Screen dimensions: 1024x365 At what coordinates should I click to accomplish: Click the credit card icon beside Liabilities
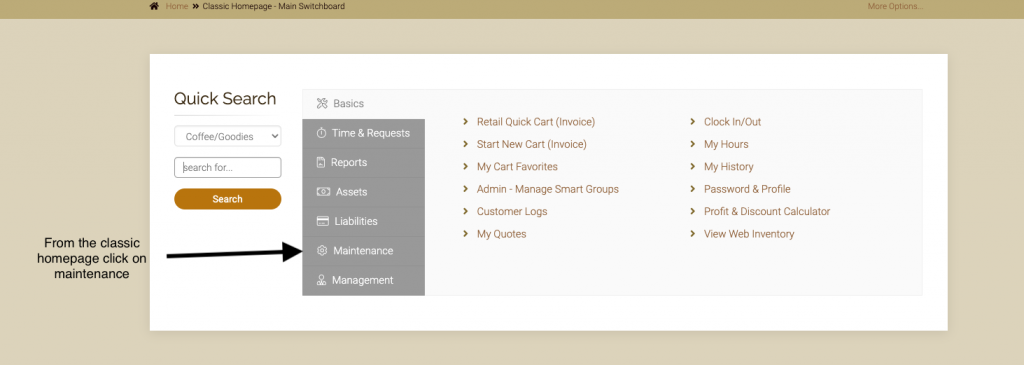[322, 221]
